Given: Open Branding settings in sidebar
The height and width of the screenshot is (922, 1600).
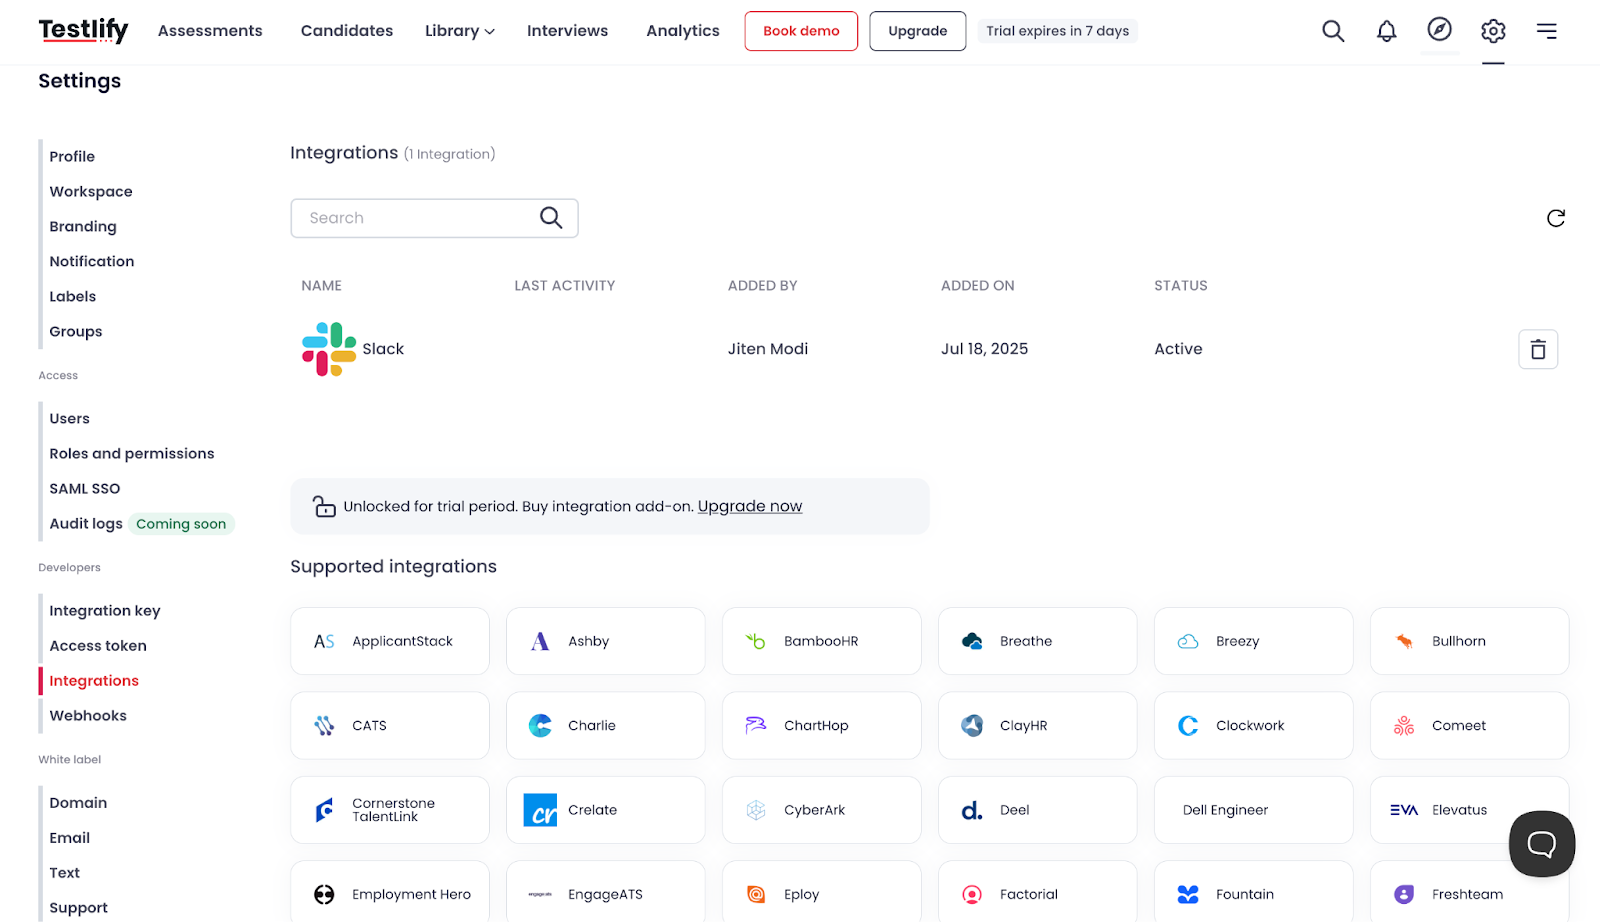Looking at the screenshot, I should tap(83, 226).
